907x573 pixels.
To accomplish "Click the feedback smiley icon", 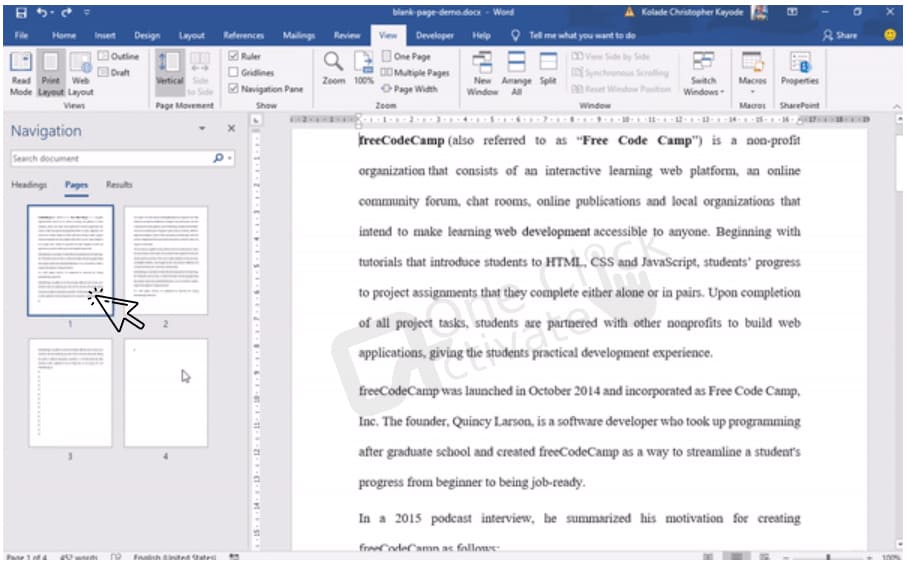I will tap(890, 35).
